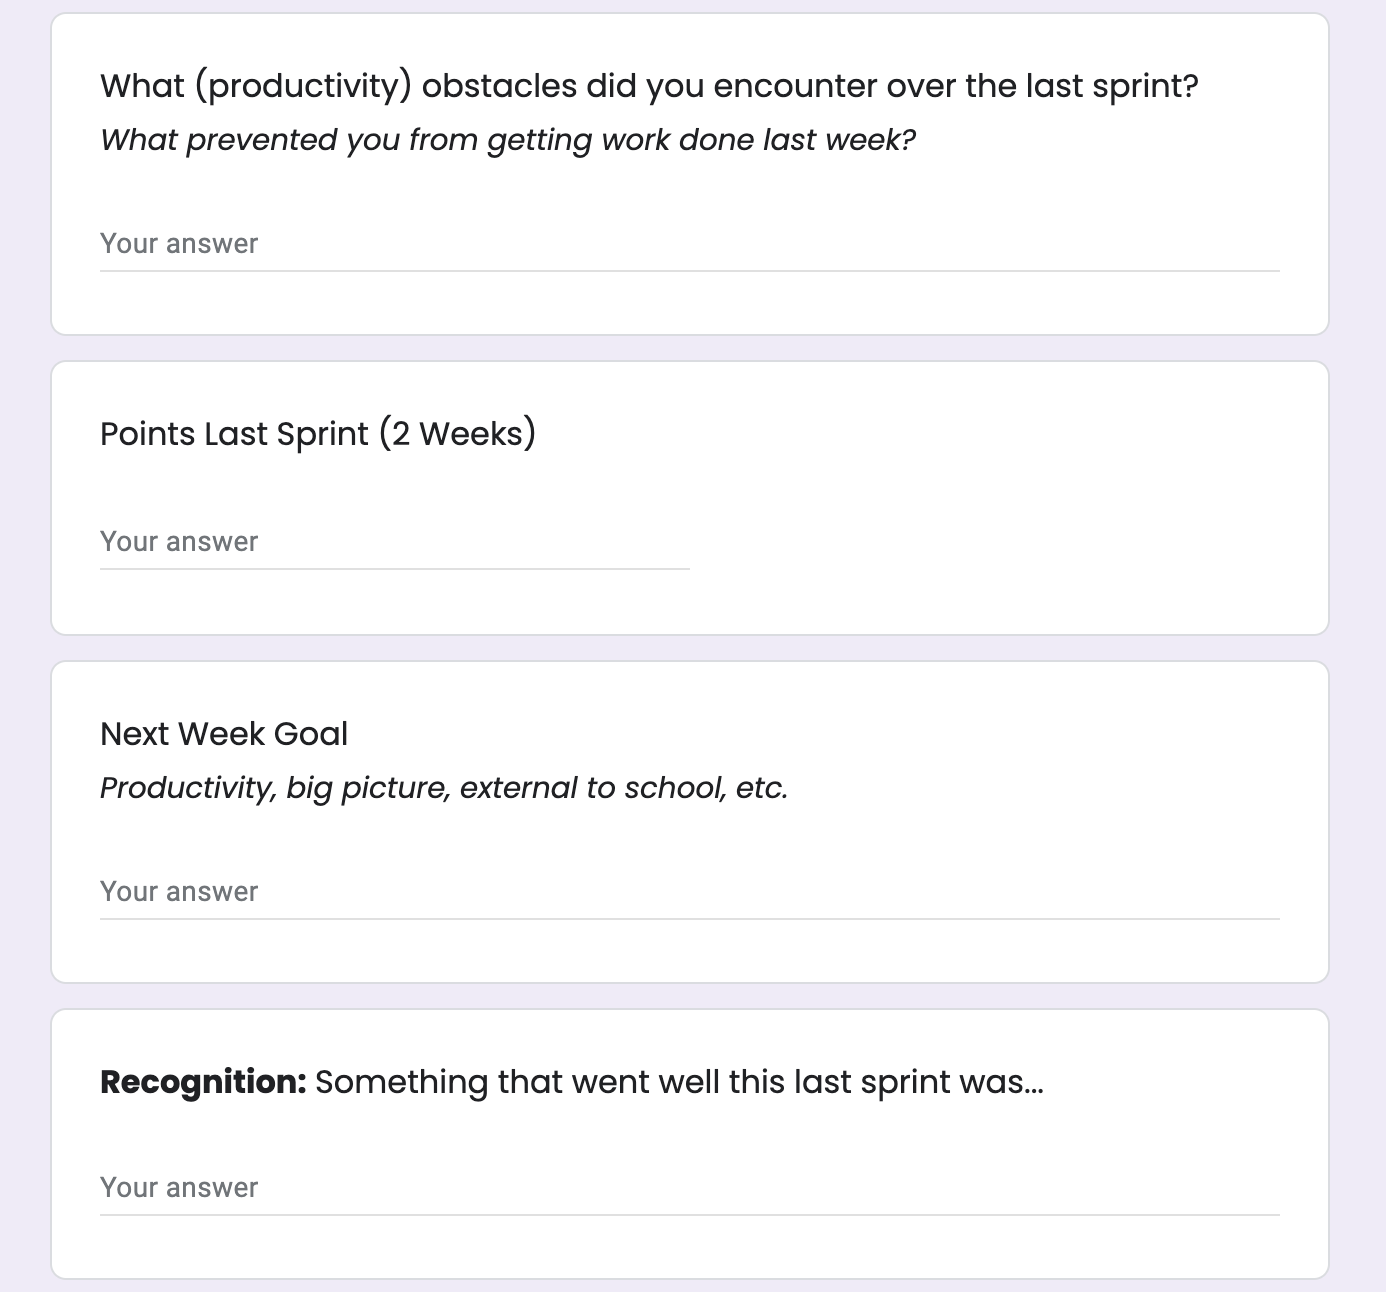Click the '(productivity)' word in first question
This screenshot has height=1292, width=1386.
point(303,86)
